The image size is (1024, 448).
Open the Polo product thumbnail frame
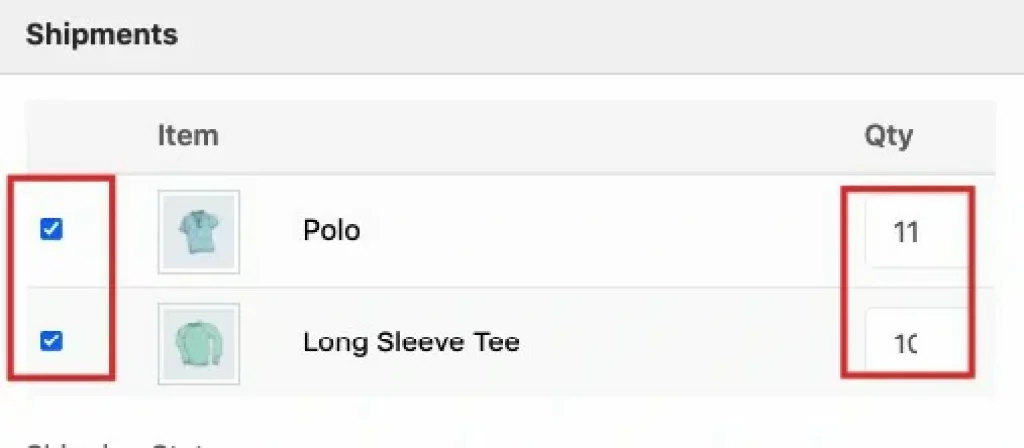point(199,232)
